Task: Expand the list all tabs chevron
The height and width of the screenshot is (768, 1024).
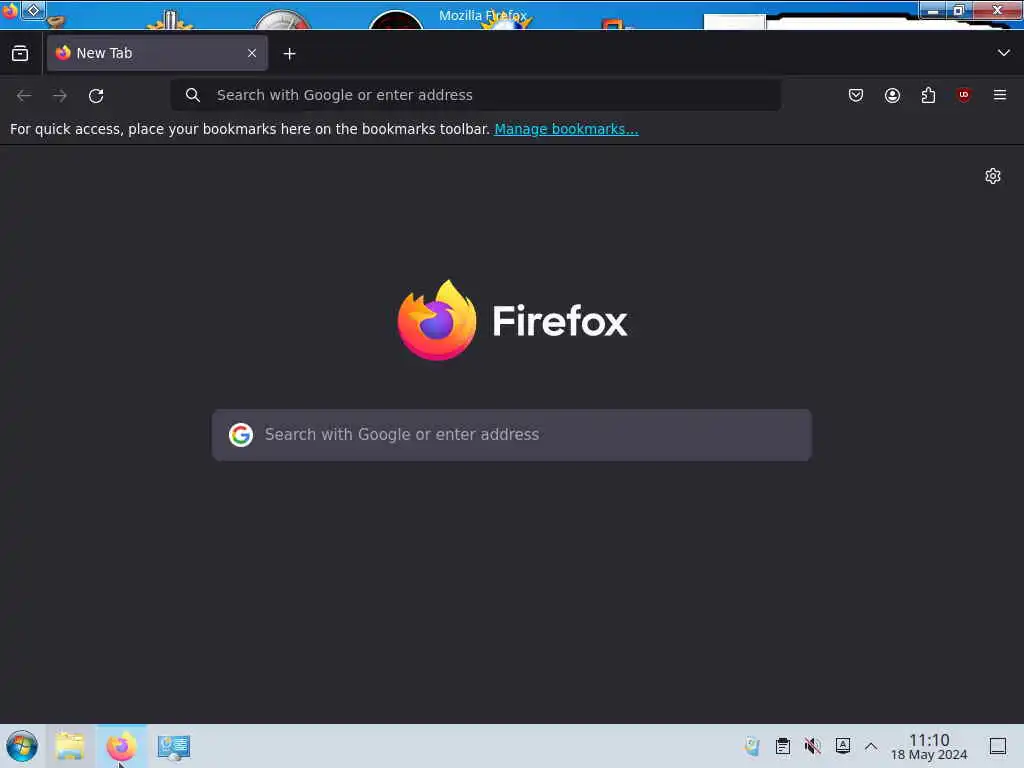Action: (1003, 53)
